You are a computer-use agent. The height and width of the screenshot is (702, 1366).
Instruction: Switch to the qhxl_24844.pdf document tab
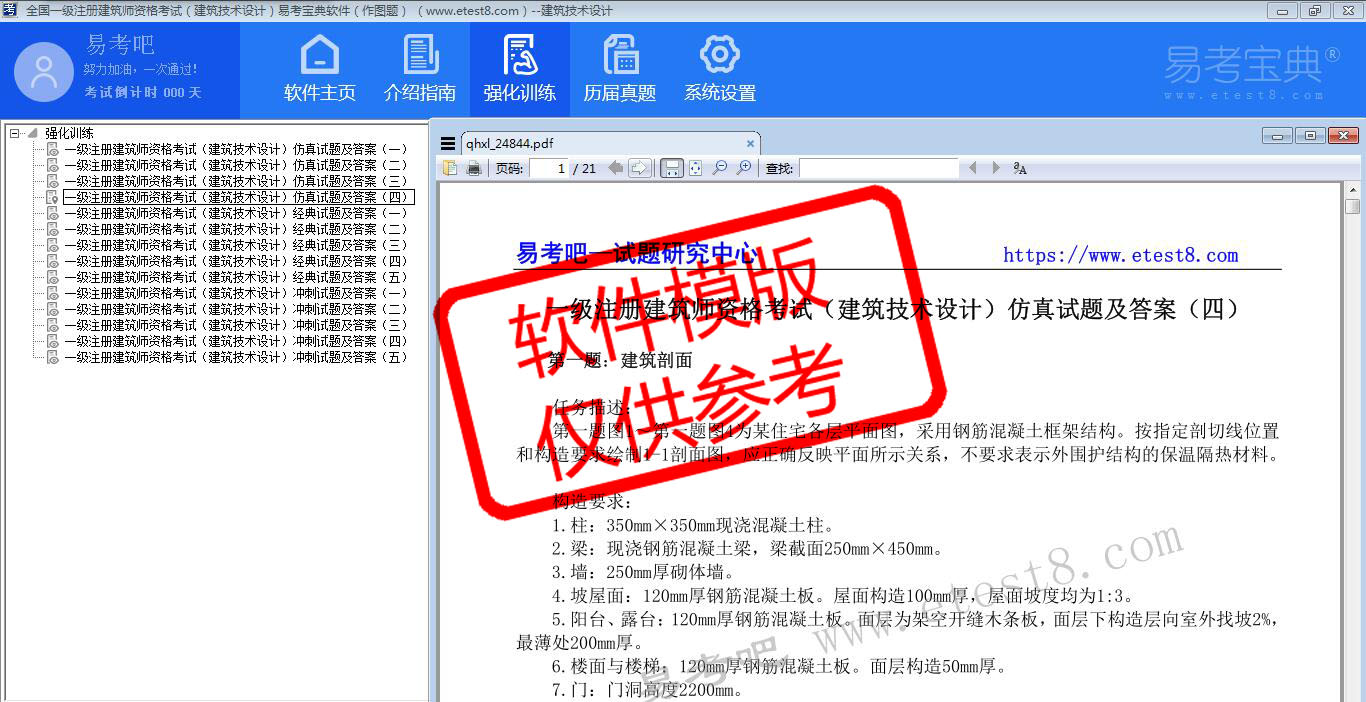(510, 143)
